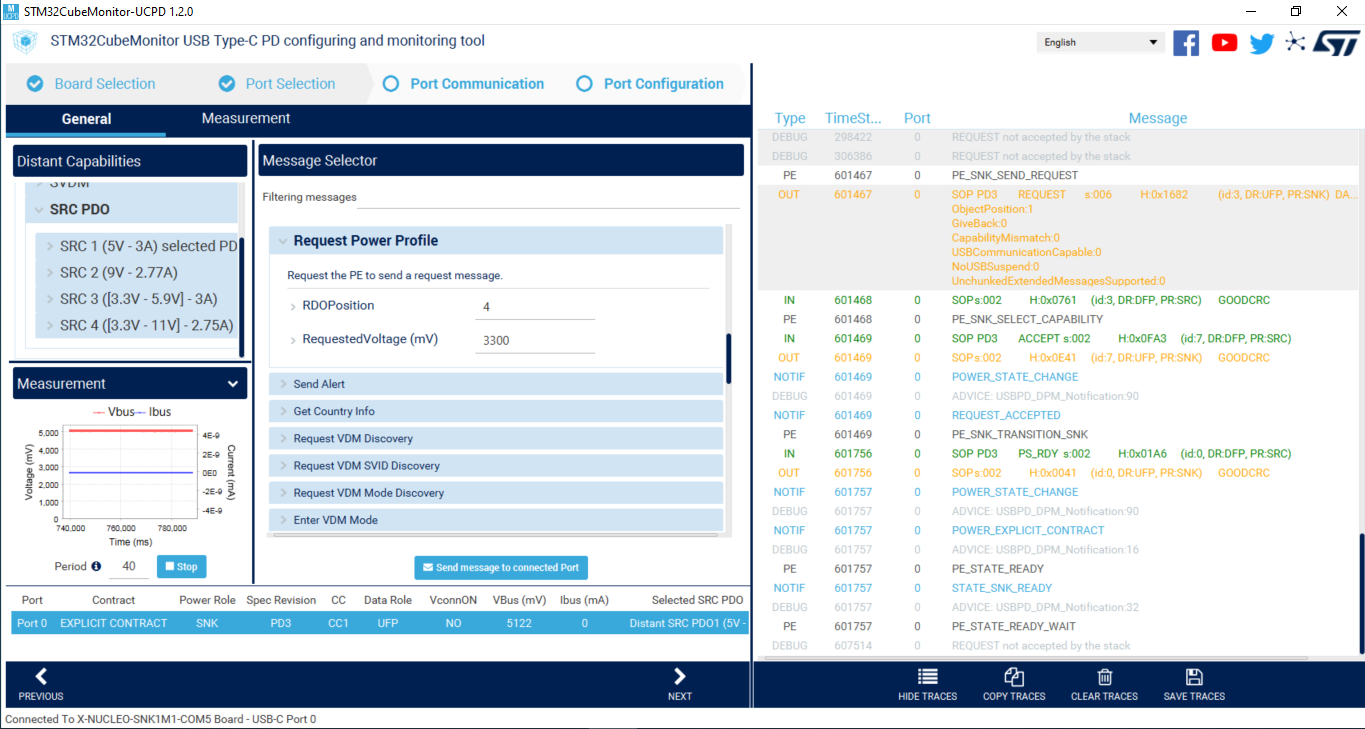Switch to the Measurement tab
This screenshot has height=729, width=1365.
click(x=245, y=118)
